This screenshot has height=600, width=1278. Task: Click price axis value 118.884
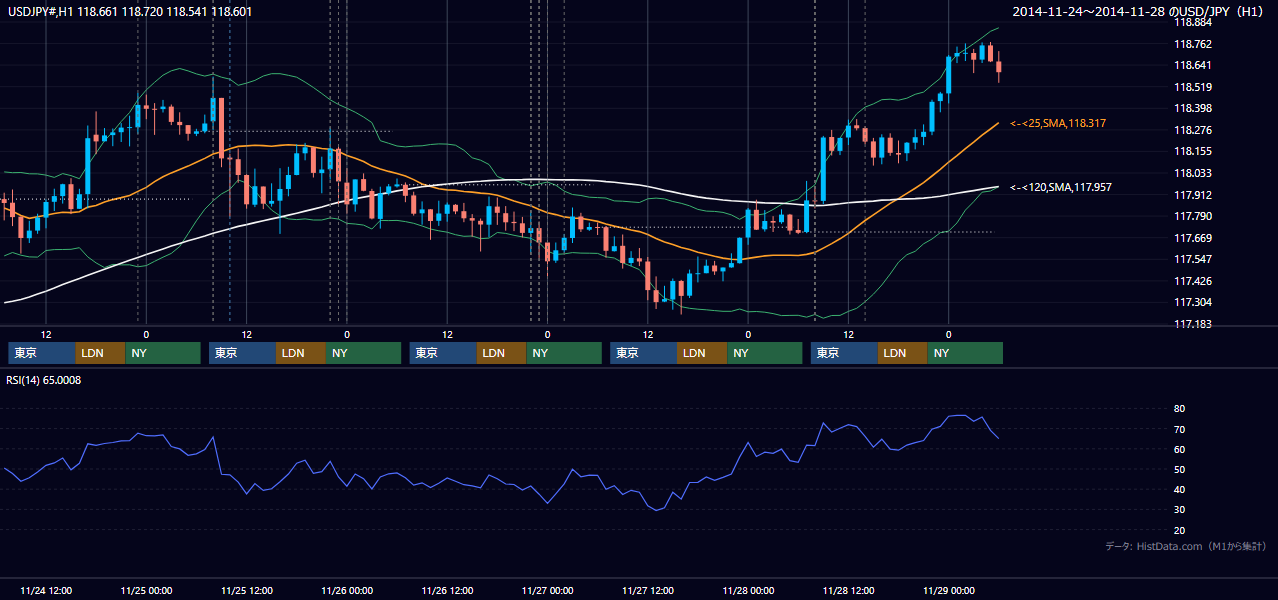1193,22
